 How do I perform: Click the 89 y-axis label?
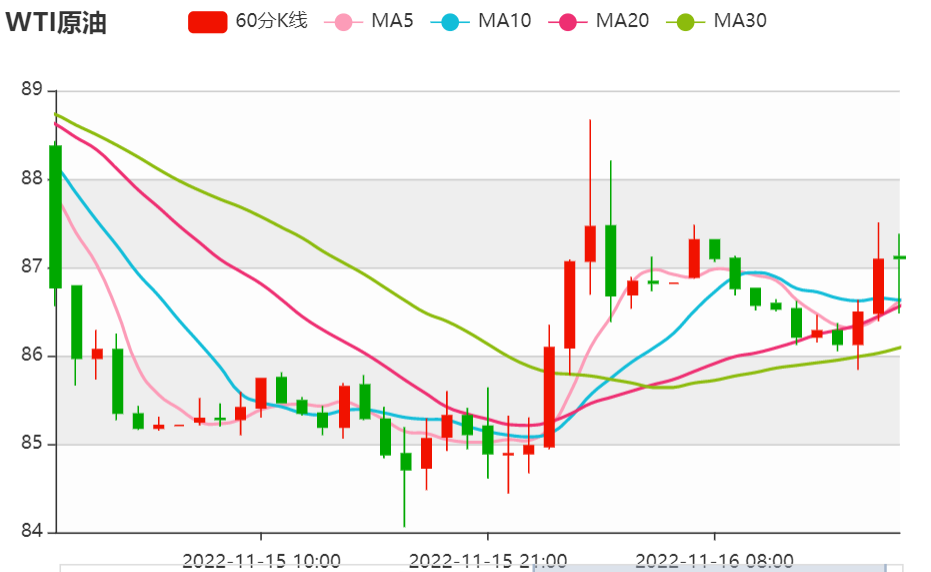(x=31, y=90)
